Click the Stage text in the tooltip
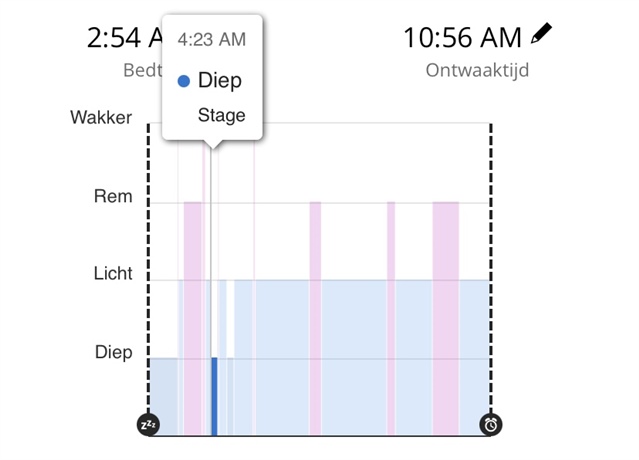639x460 pixels. (x=222, y=115)
